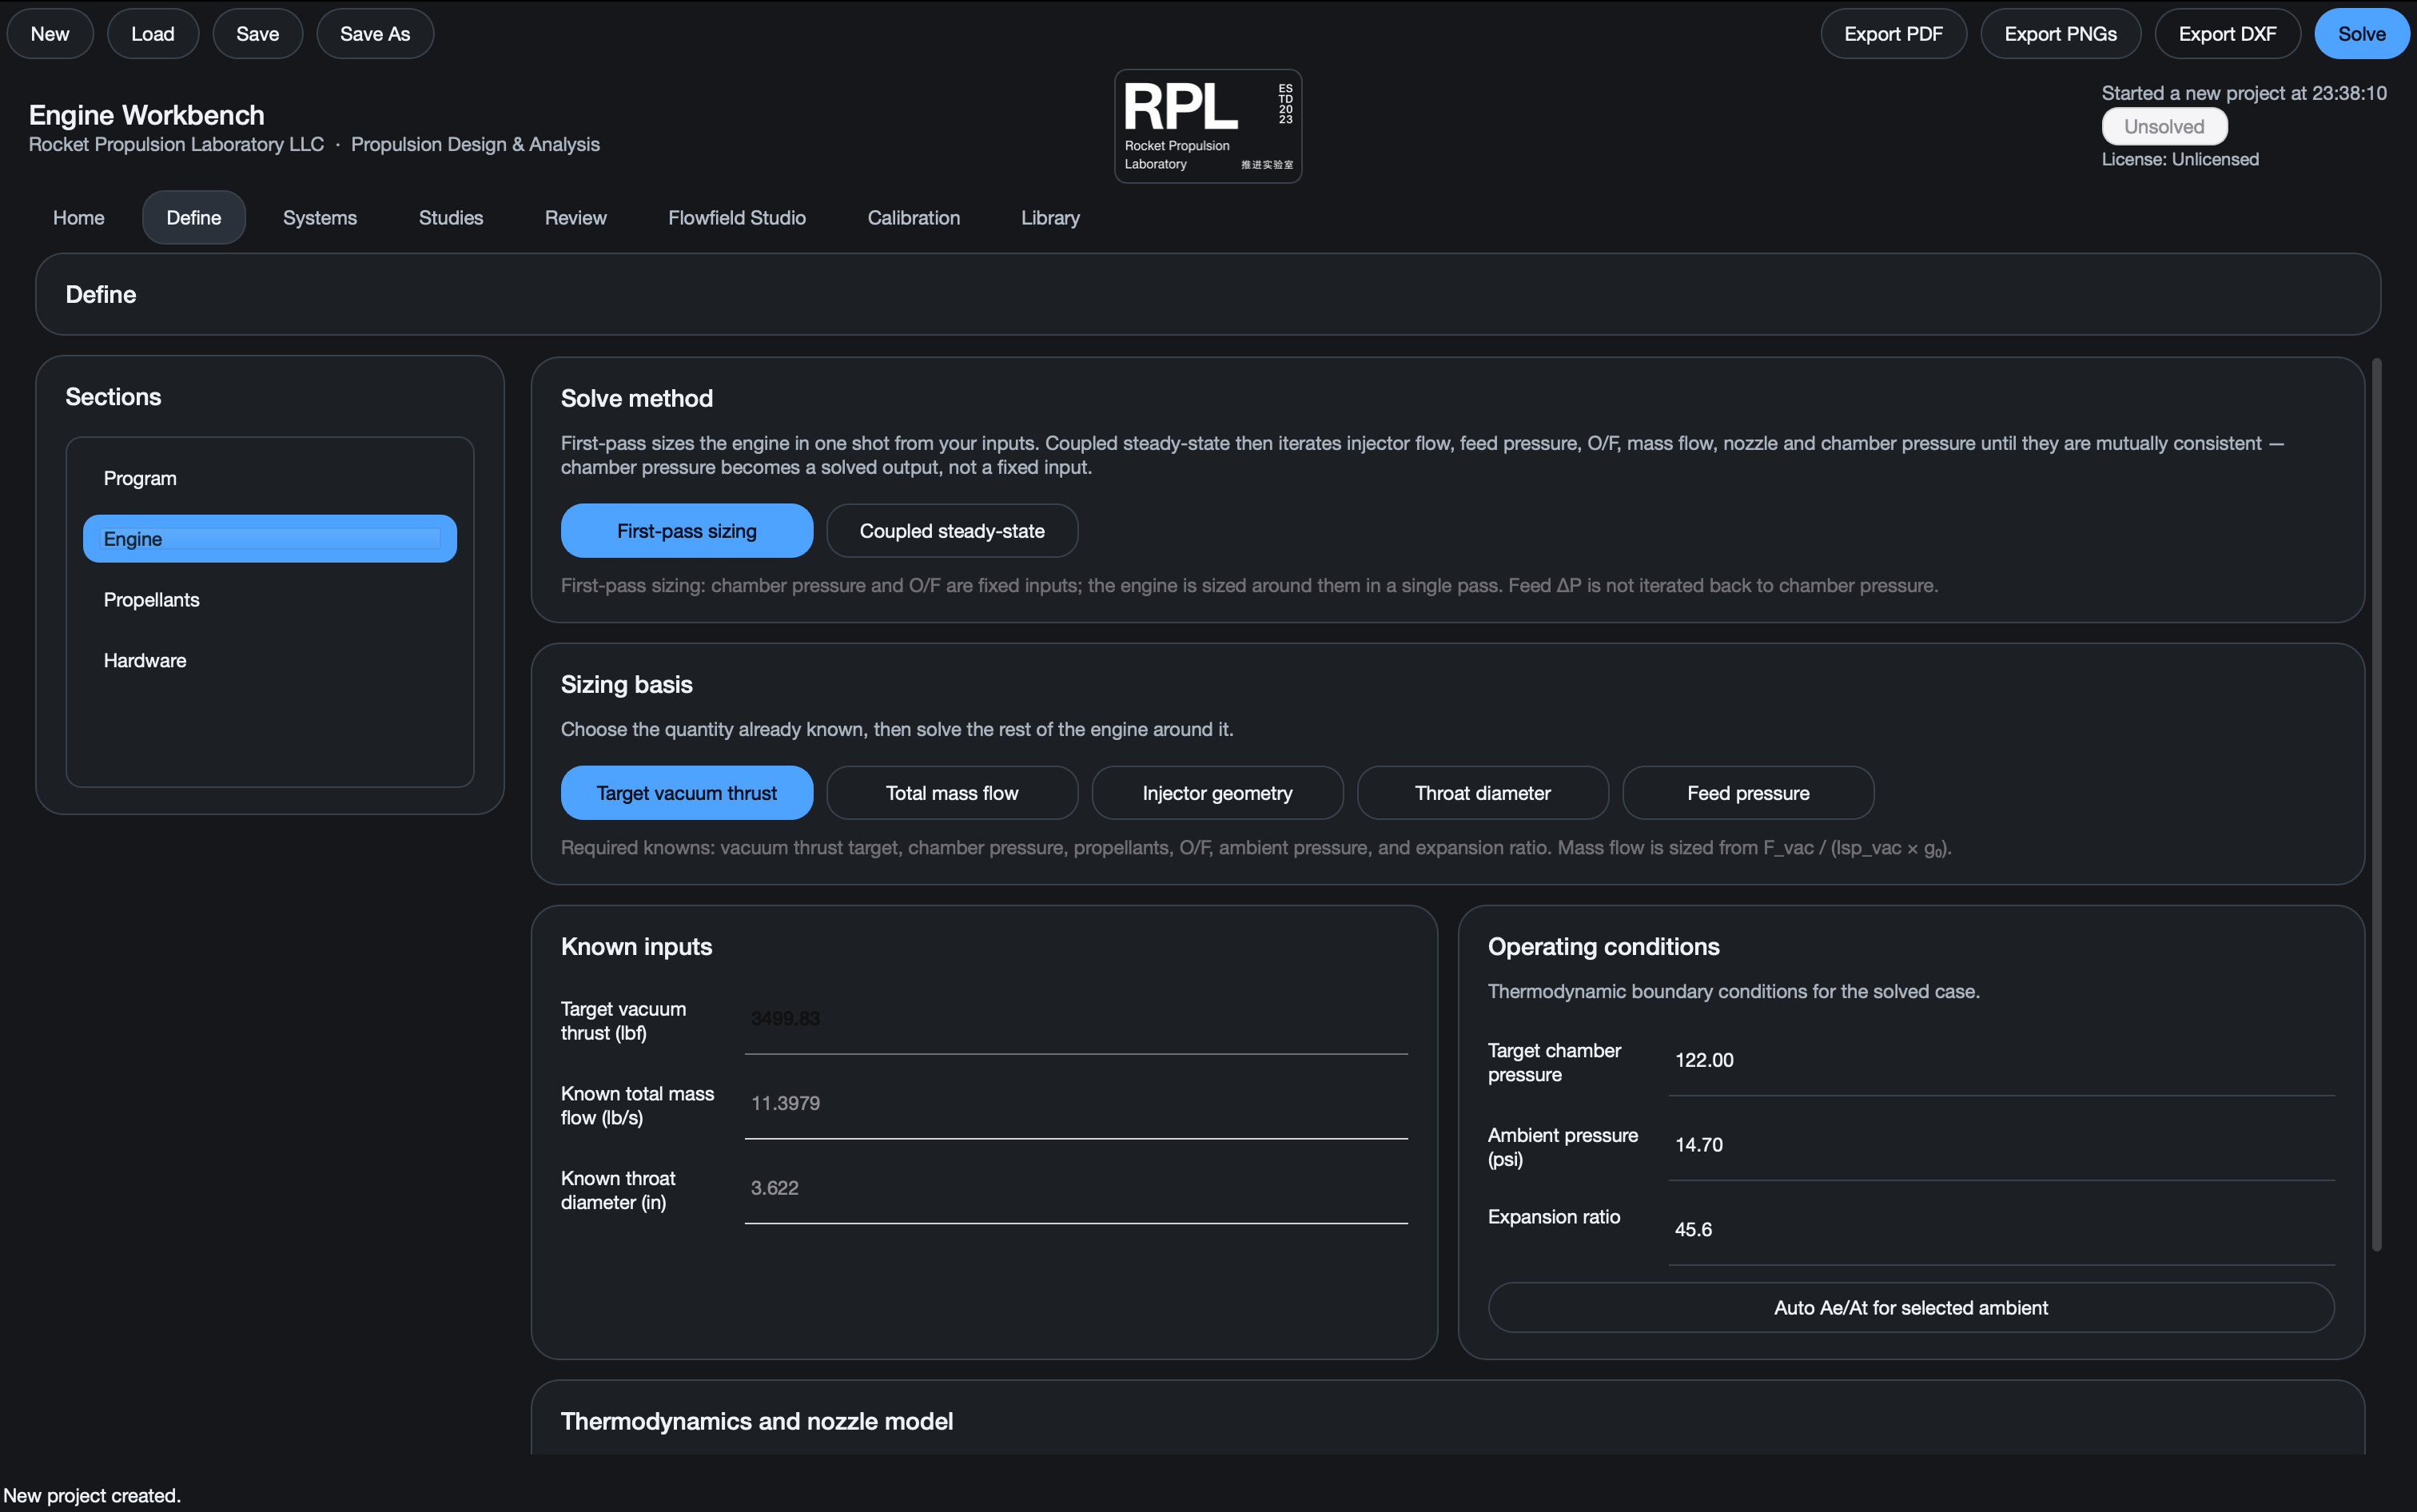Choose Total mass flow sizing basis
This screenshot has width=2417, height=1512.
click(x=952, y=793)
